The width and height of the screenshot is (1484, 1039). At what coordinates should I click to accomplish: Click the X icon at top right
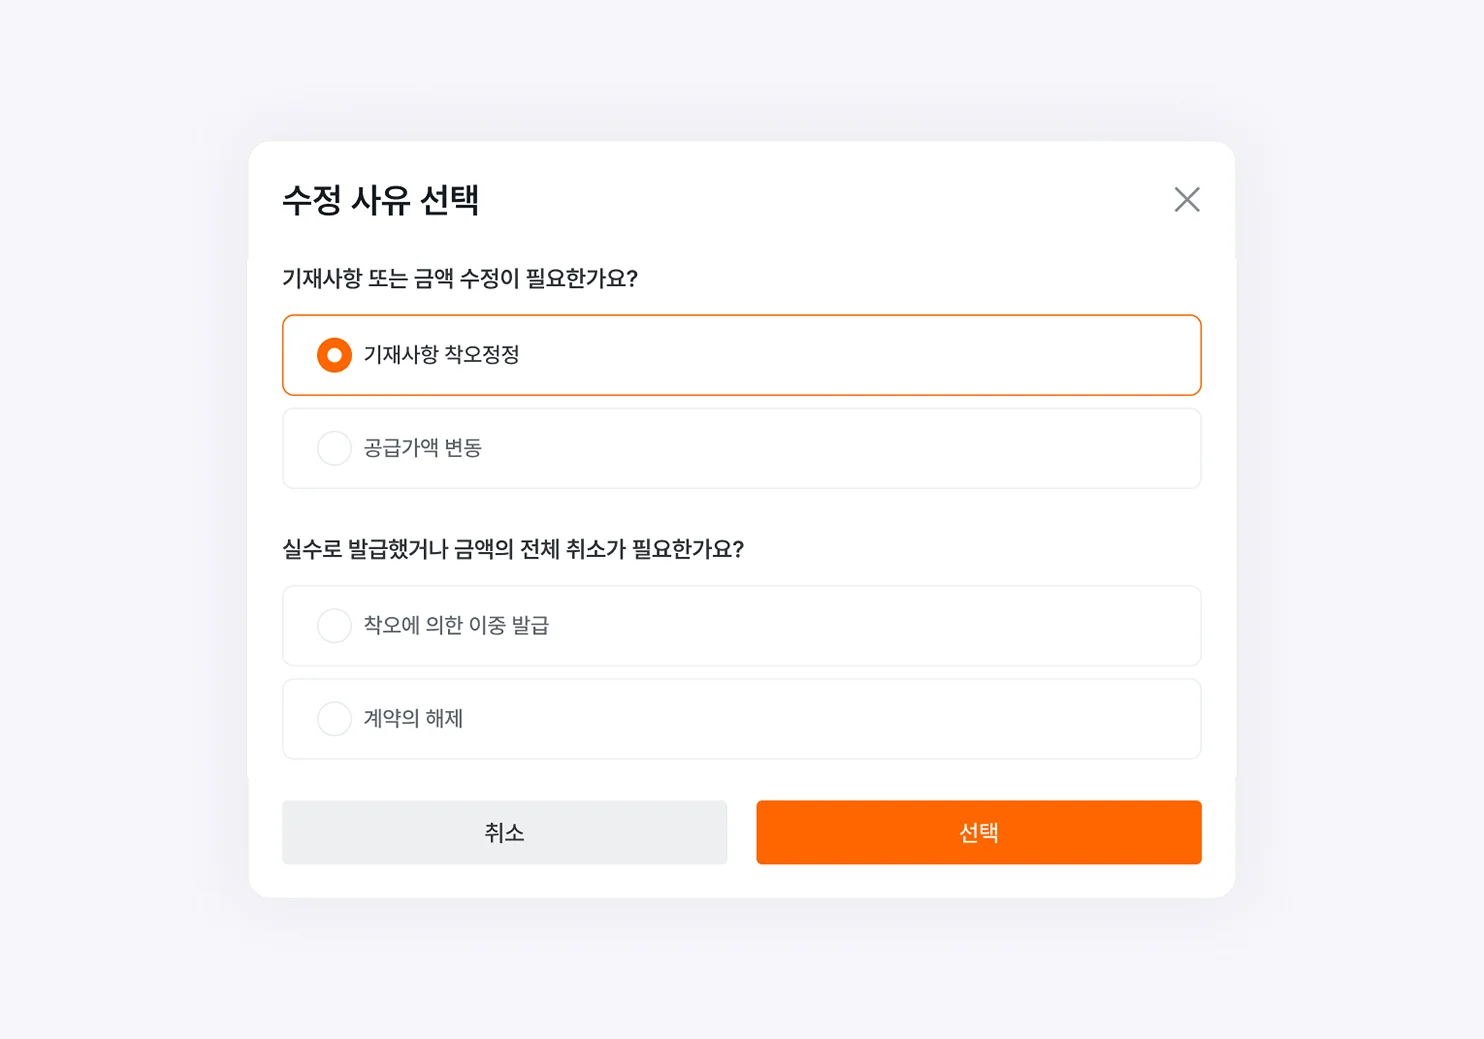(x=1187, y=199)
